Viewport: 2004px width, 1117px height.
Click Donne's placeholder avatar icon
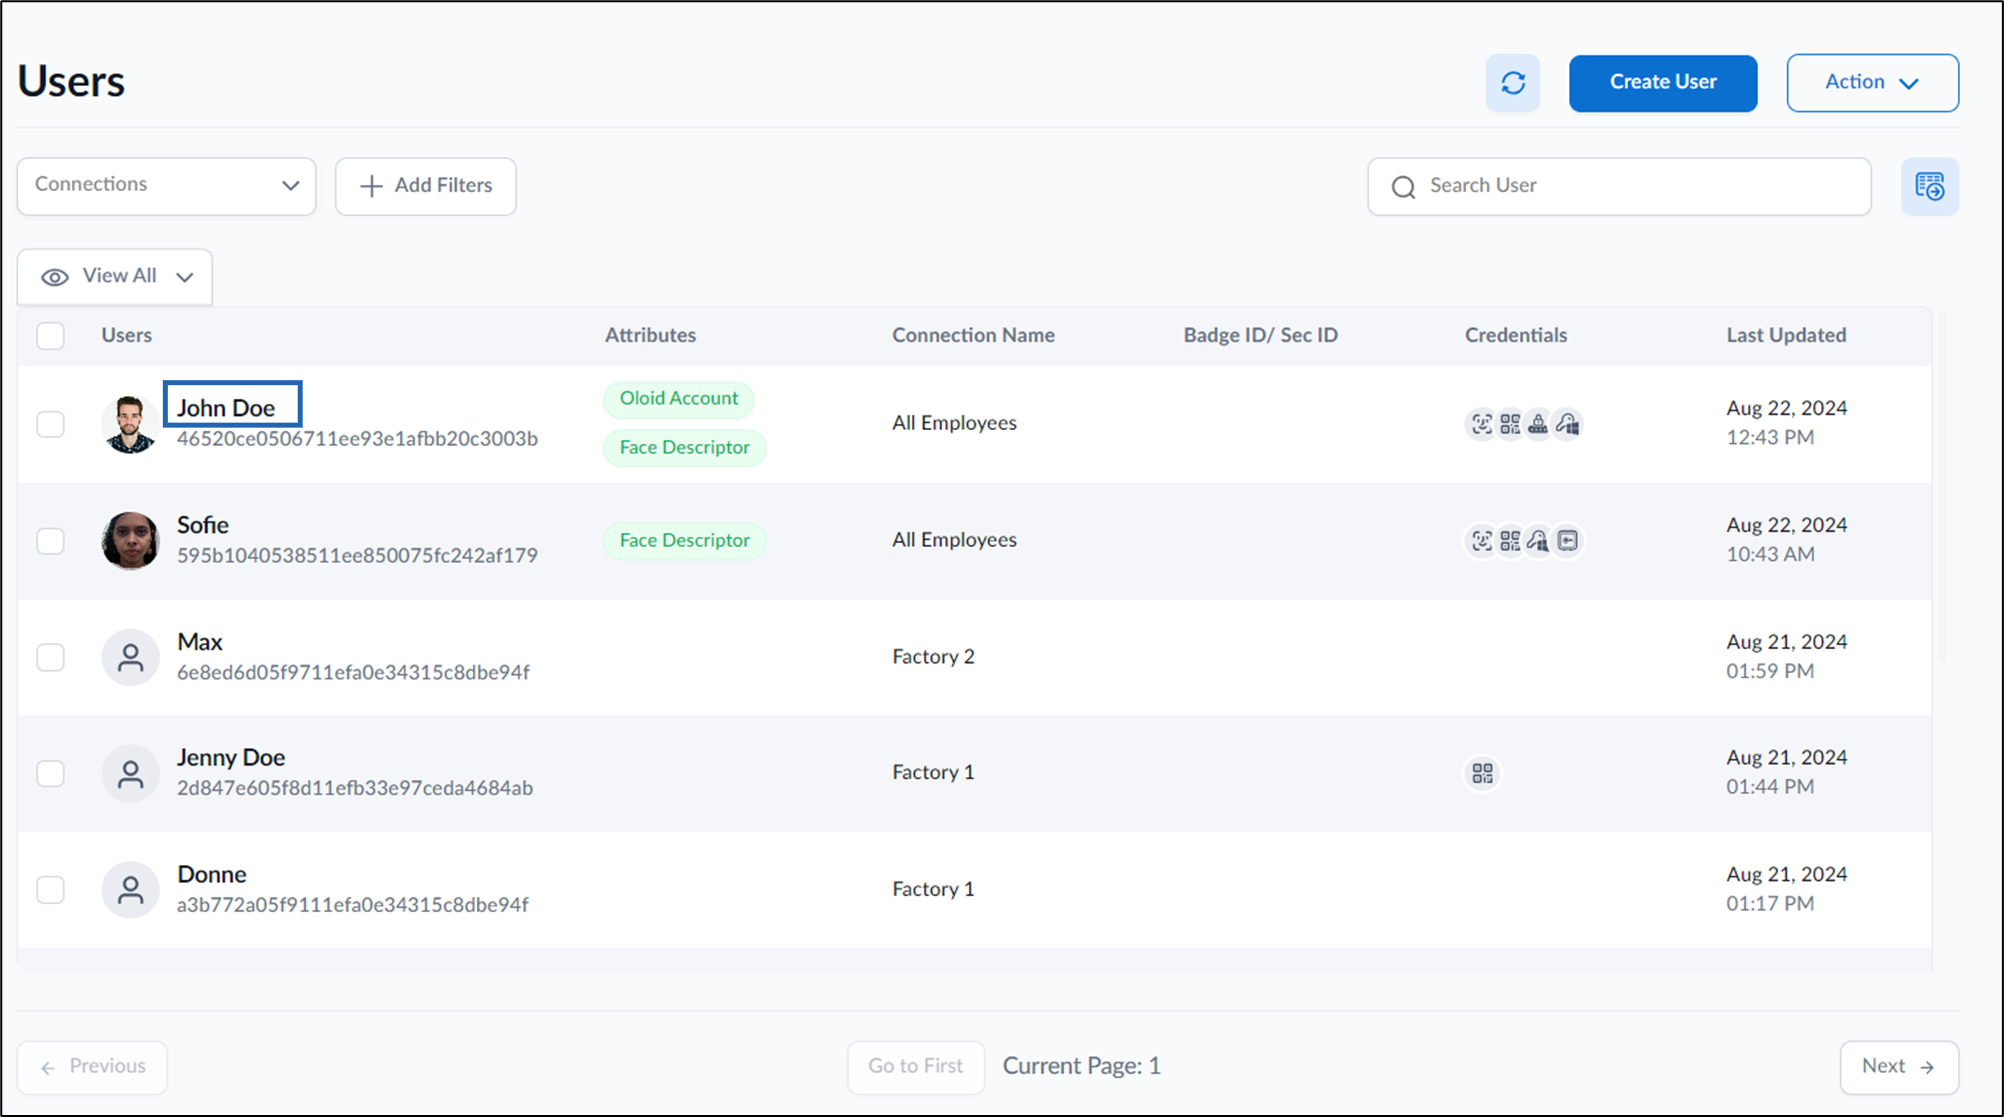[130, 890]
